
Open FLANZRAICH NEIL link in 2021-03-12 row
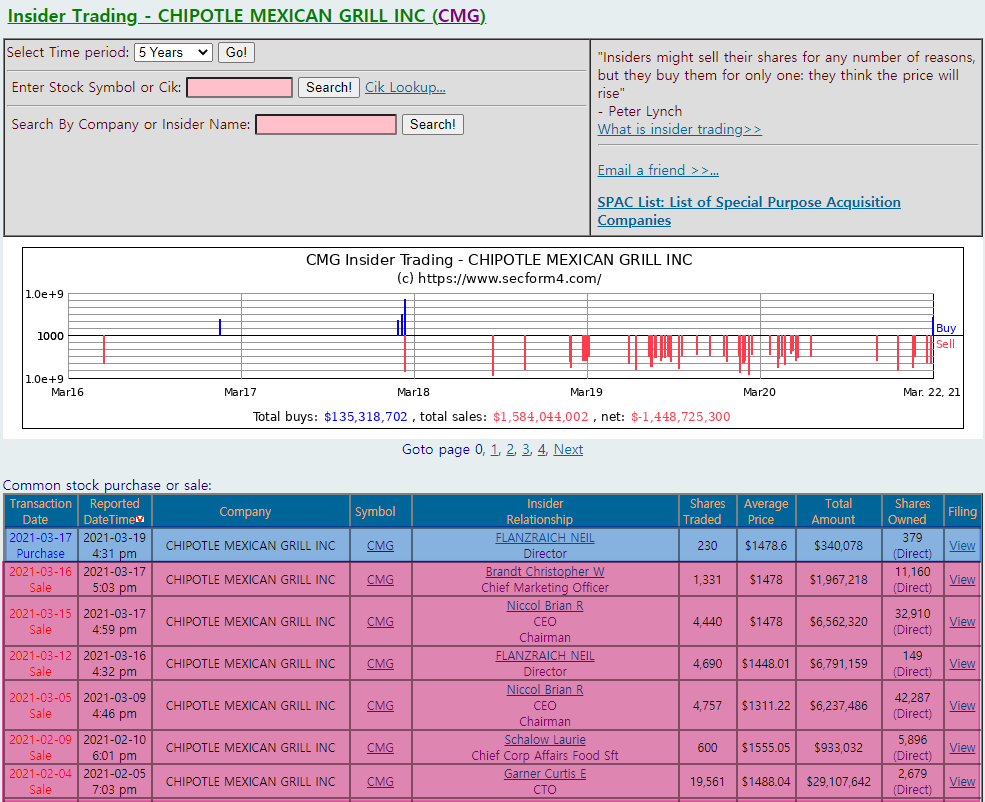point(545,656)
